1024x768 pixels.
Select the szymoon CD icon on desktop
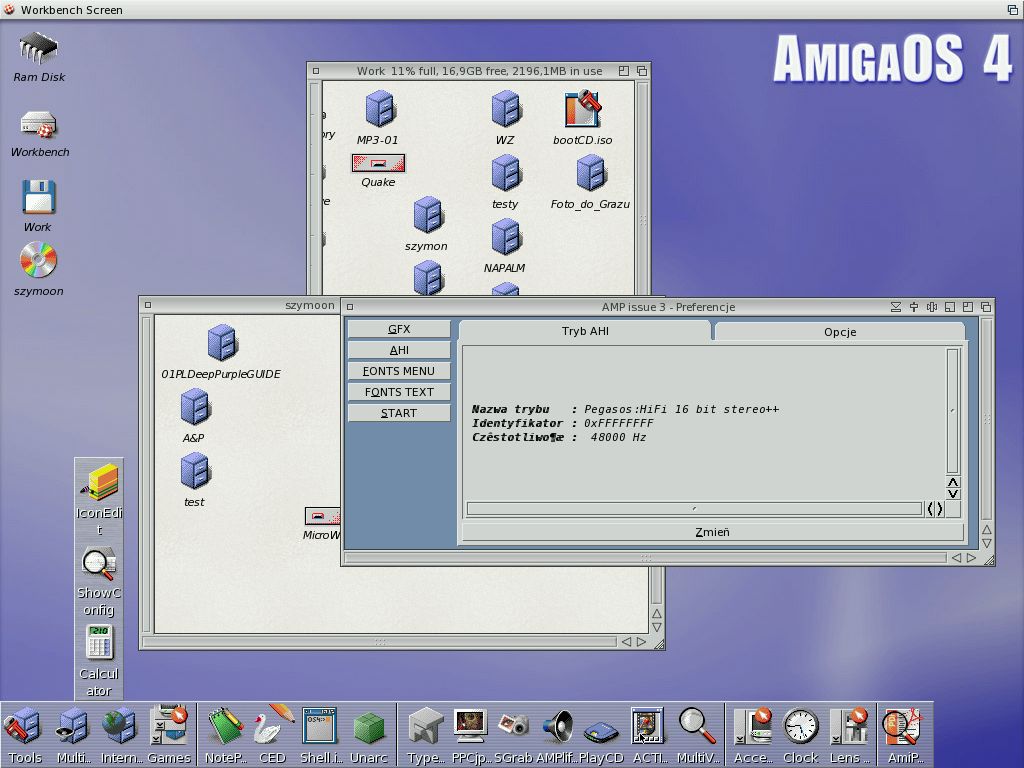[39, 268]
